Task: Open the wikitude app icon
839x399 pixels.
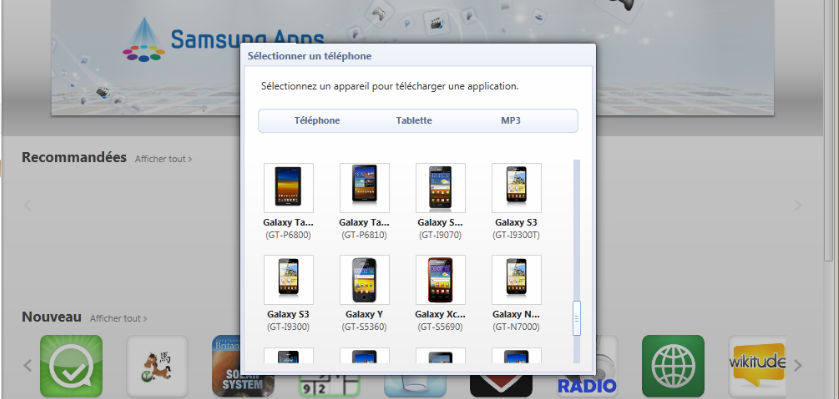Action: [x=757, y=366]
